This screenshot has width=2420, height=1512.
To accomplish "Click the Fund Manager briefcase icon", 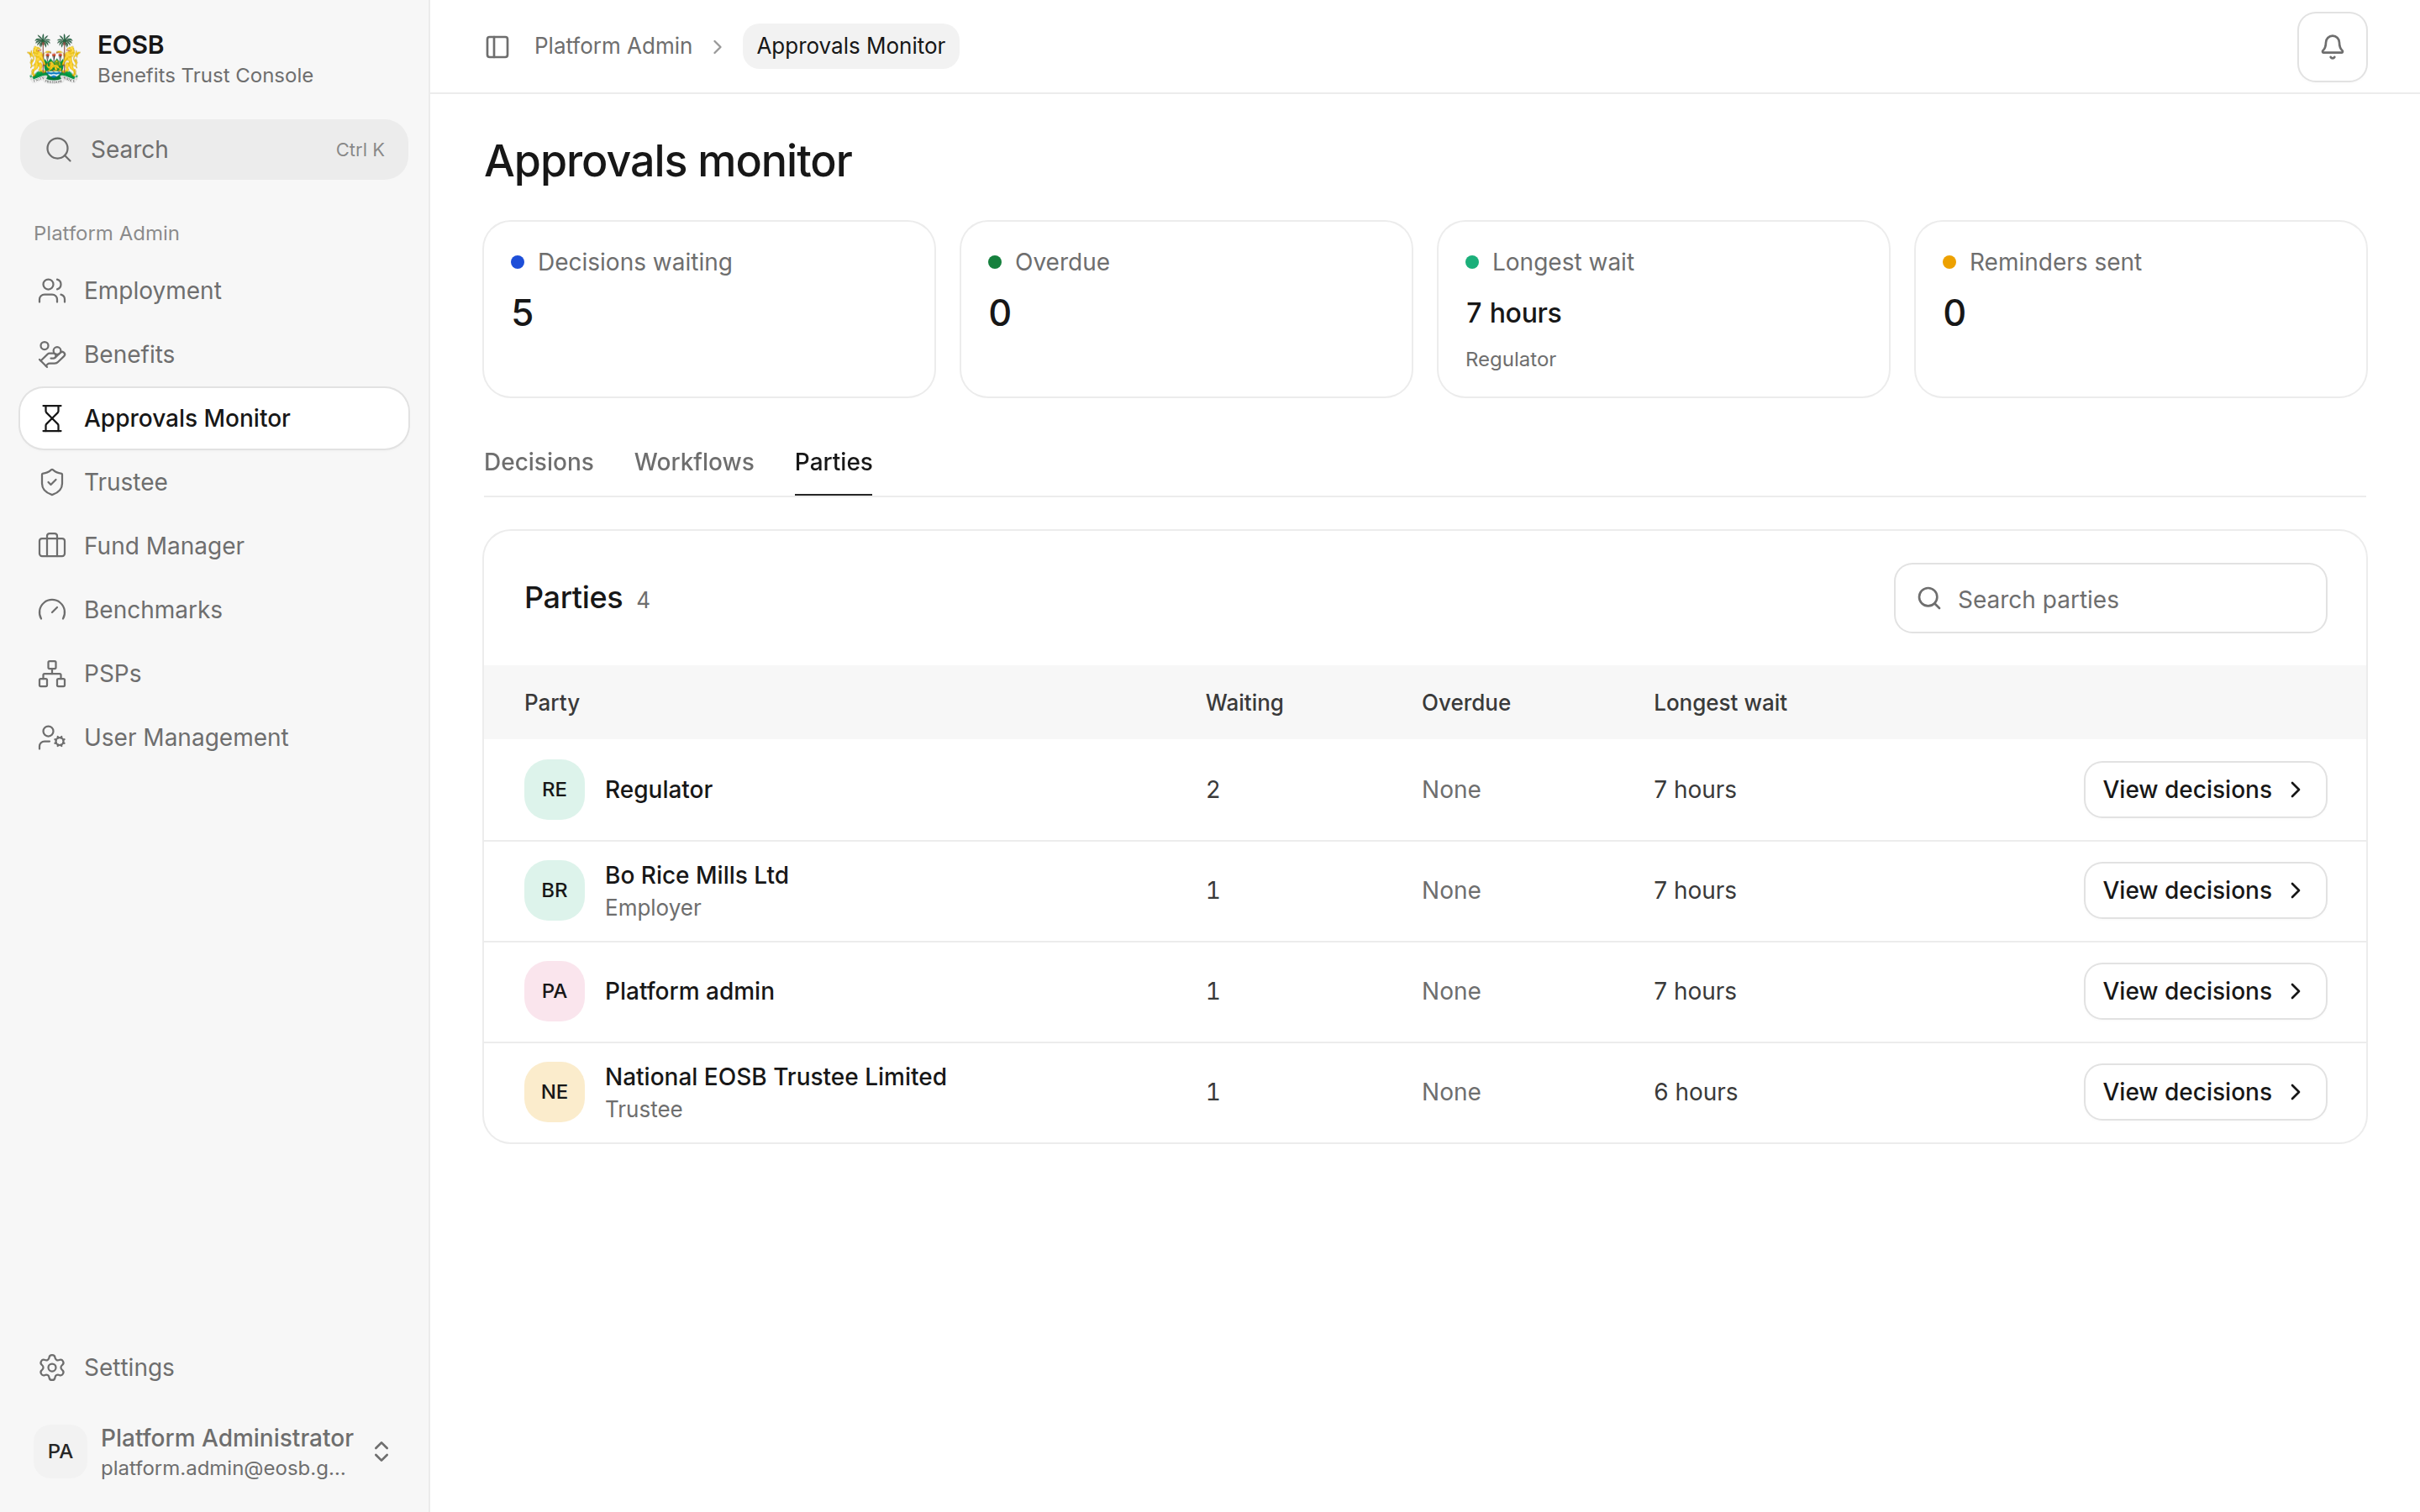I will (52, 546).
